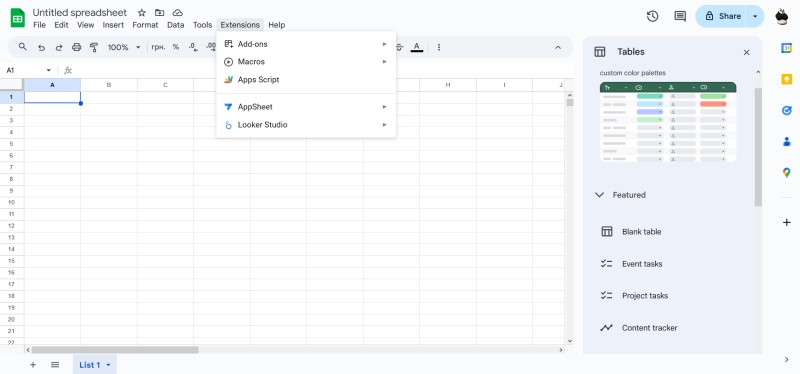Screen dimensions: 800x374
Task: Open Google Tasks side panel icon
Action: click(786, 110)
